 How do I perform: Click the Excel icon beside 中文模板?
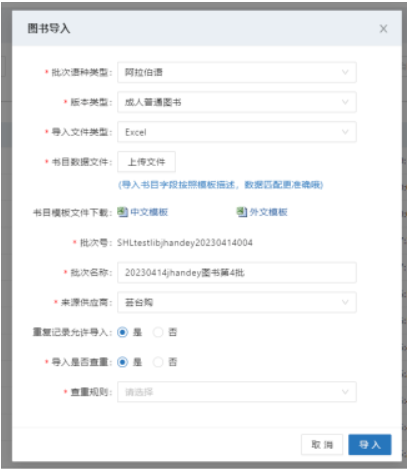[123, 212]
